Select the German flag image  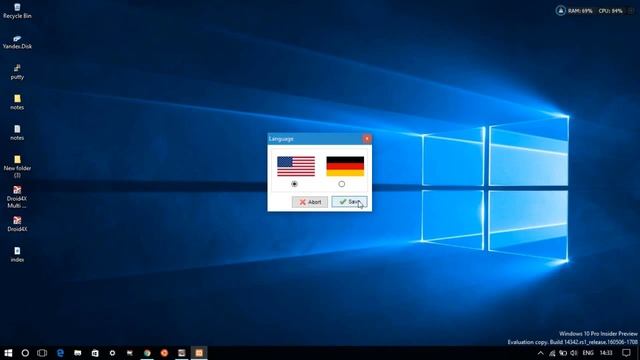pos(345,167)
